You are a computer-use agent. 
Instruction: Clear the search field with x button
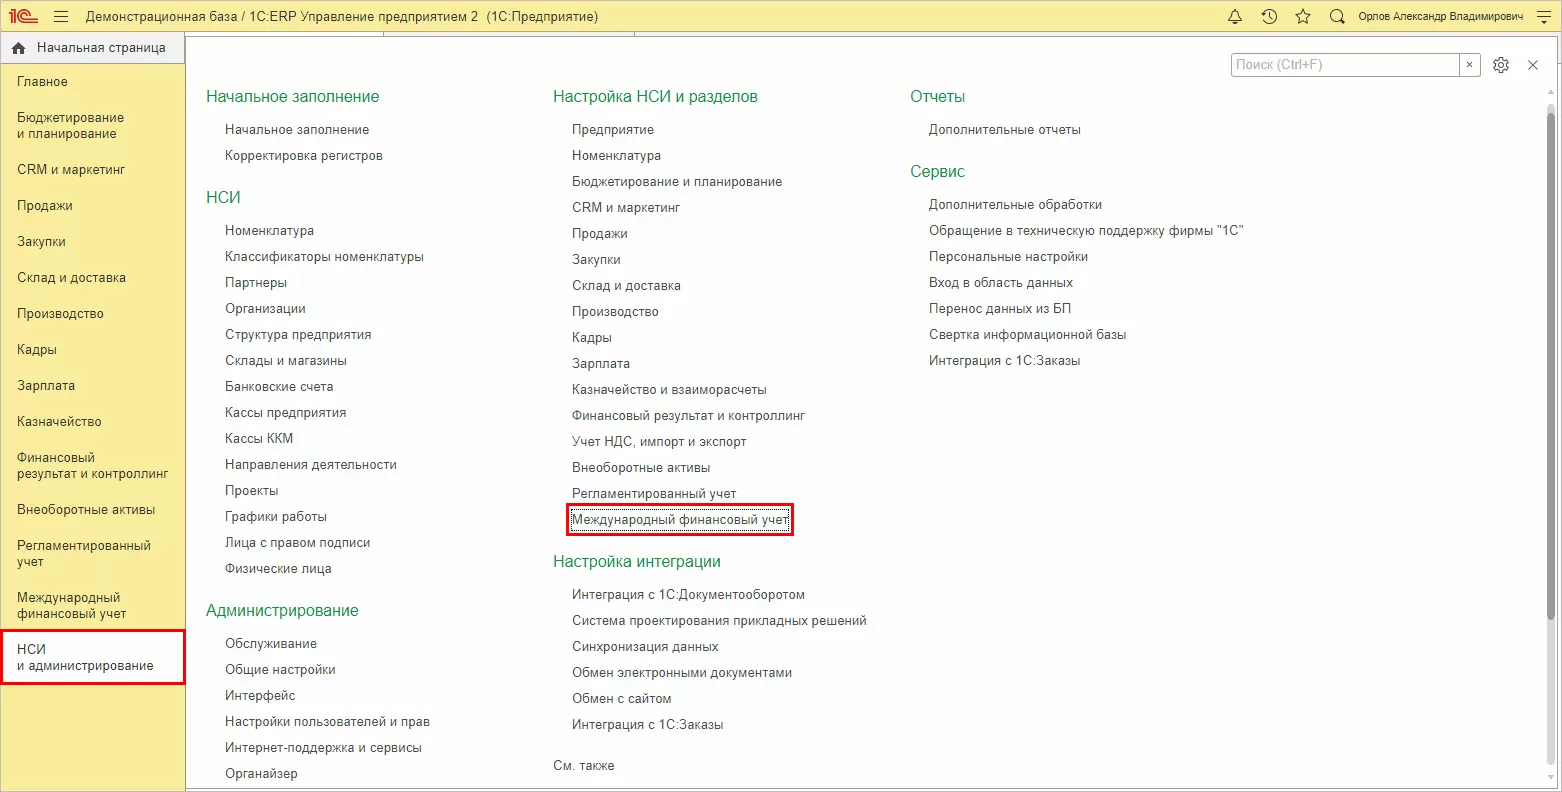tap(1469, 65)
